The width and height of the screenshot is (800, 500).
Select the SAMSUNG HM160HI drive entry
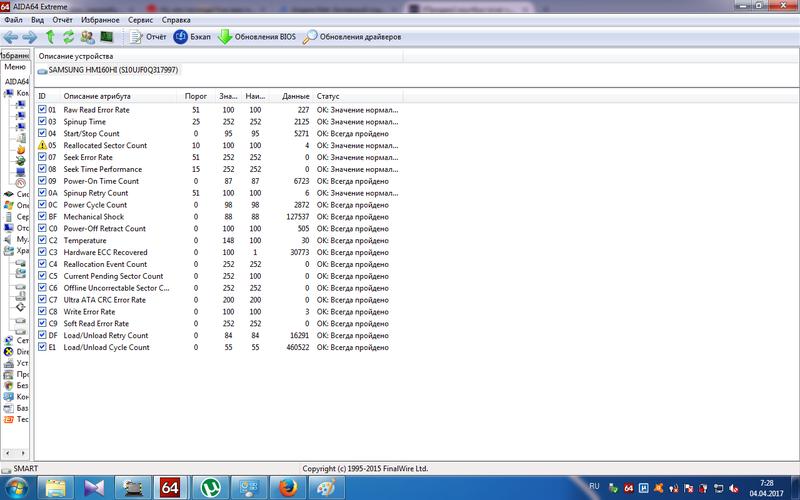click(108, 70)
